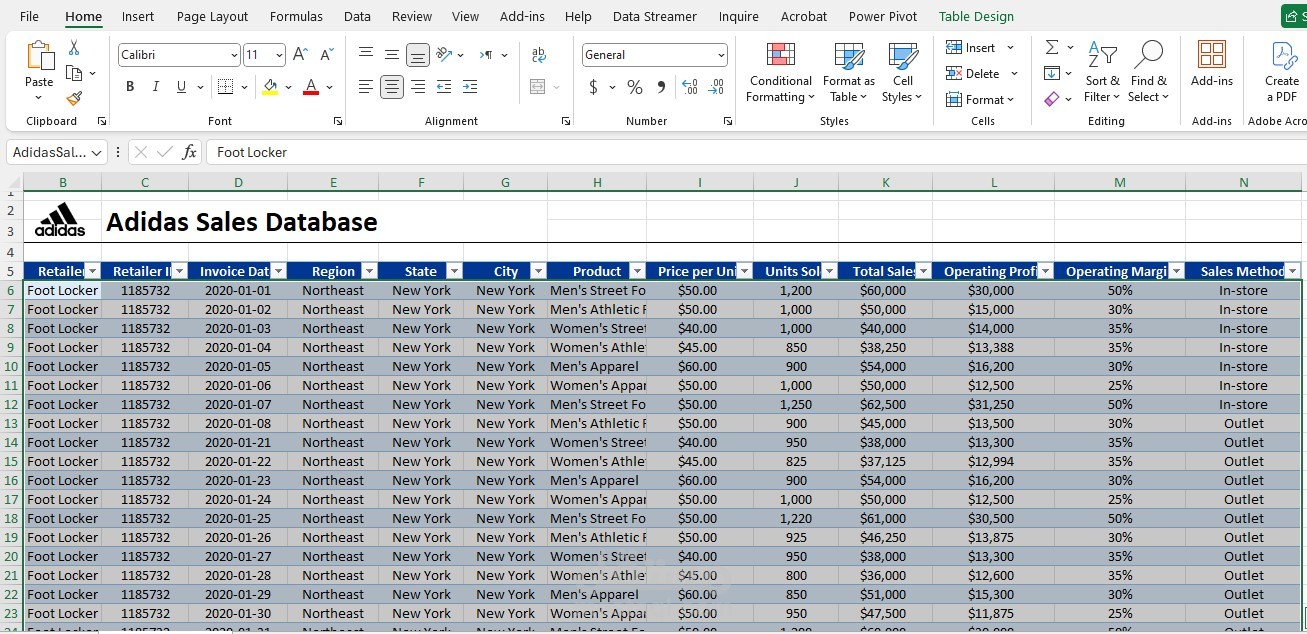Viewport: 1307px width, 634px height.
Task: Open the Insert ribbon tab
Action: click(138, 16)
